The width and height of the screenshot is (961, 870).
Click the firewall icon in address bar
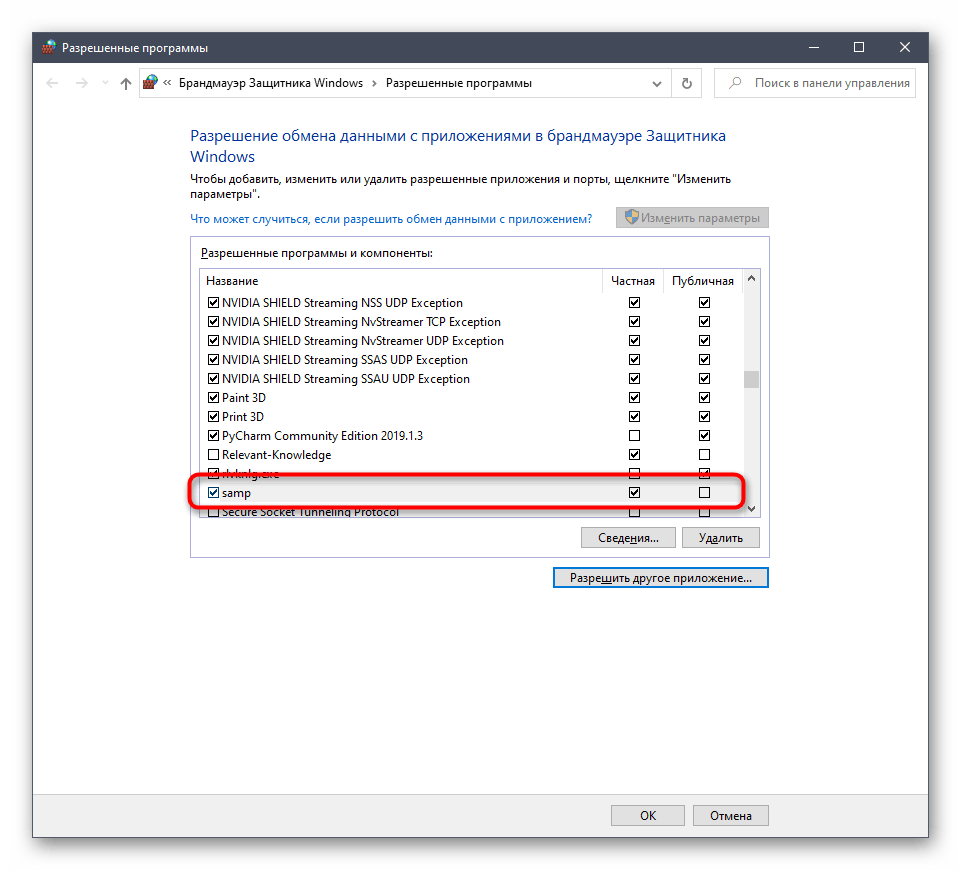(149, 84)
